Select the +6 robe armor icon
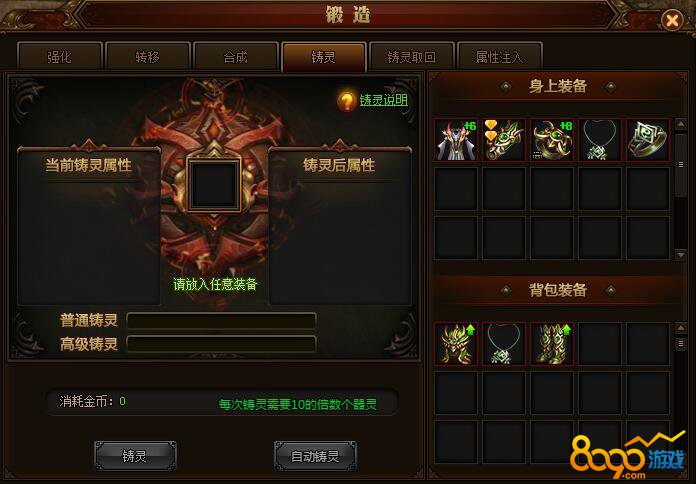This screenshot has height=484, width=696. [x=456, y=139]
